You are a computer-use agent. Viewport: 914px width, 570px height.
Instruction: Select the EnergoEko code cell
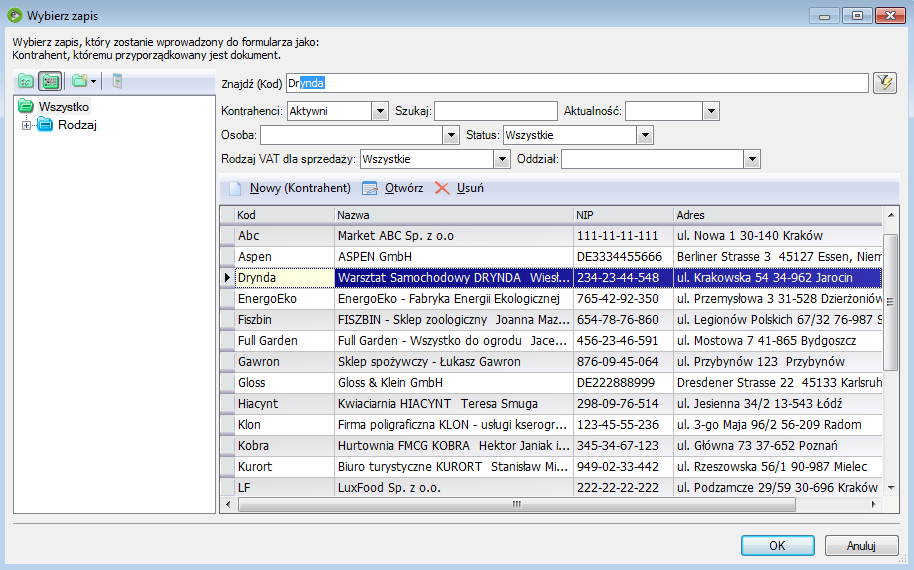click(284, 298)
